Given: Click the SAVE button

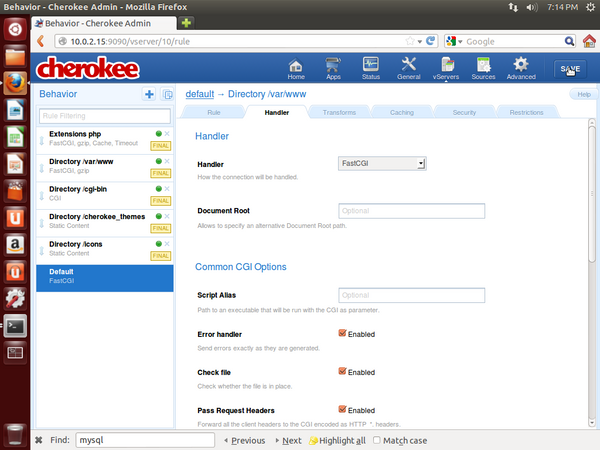Looking at the screenshot, I should click(x=570, y=69).
